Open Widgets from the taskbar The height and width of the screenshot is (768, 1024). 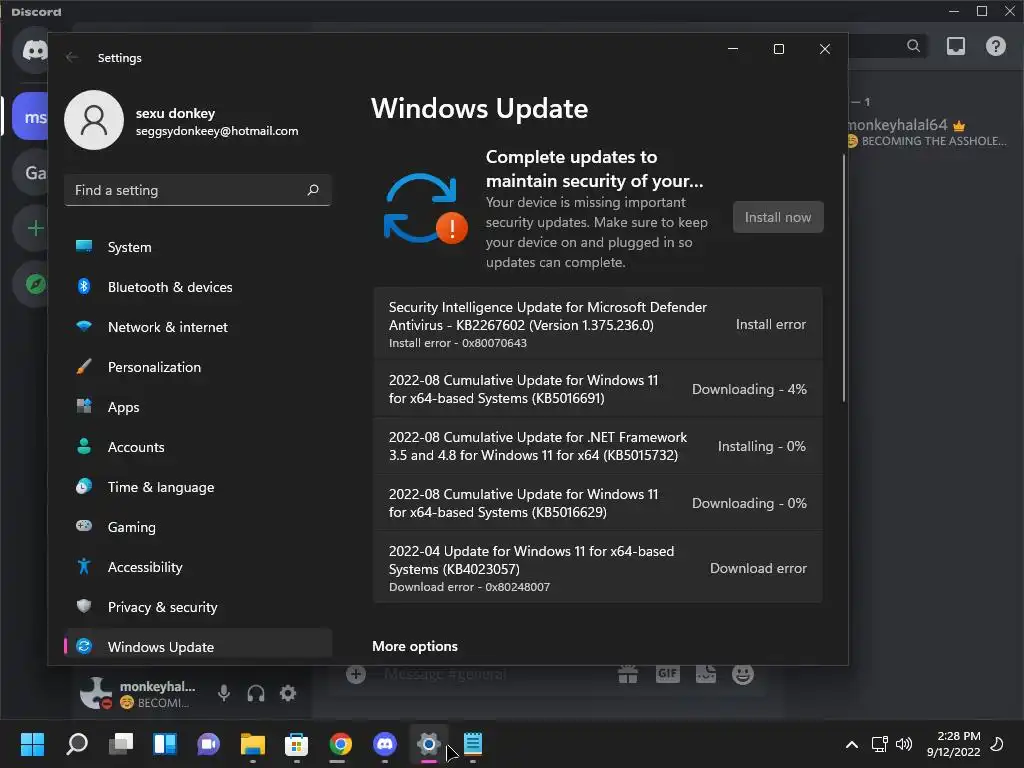(x=165, y=744)
